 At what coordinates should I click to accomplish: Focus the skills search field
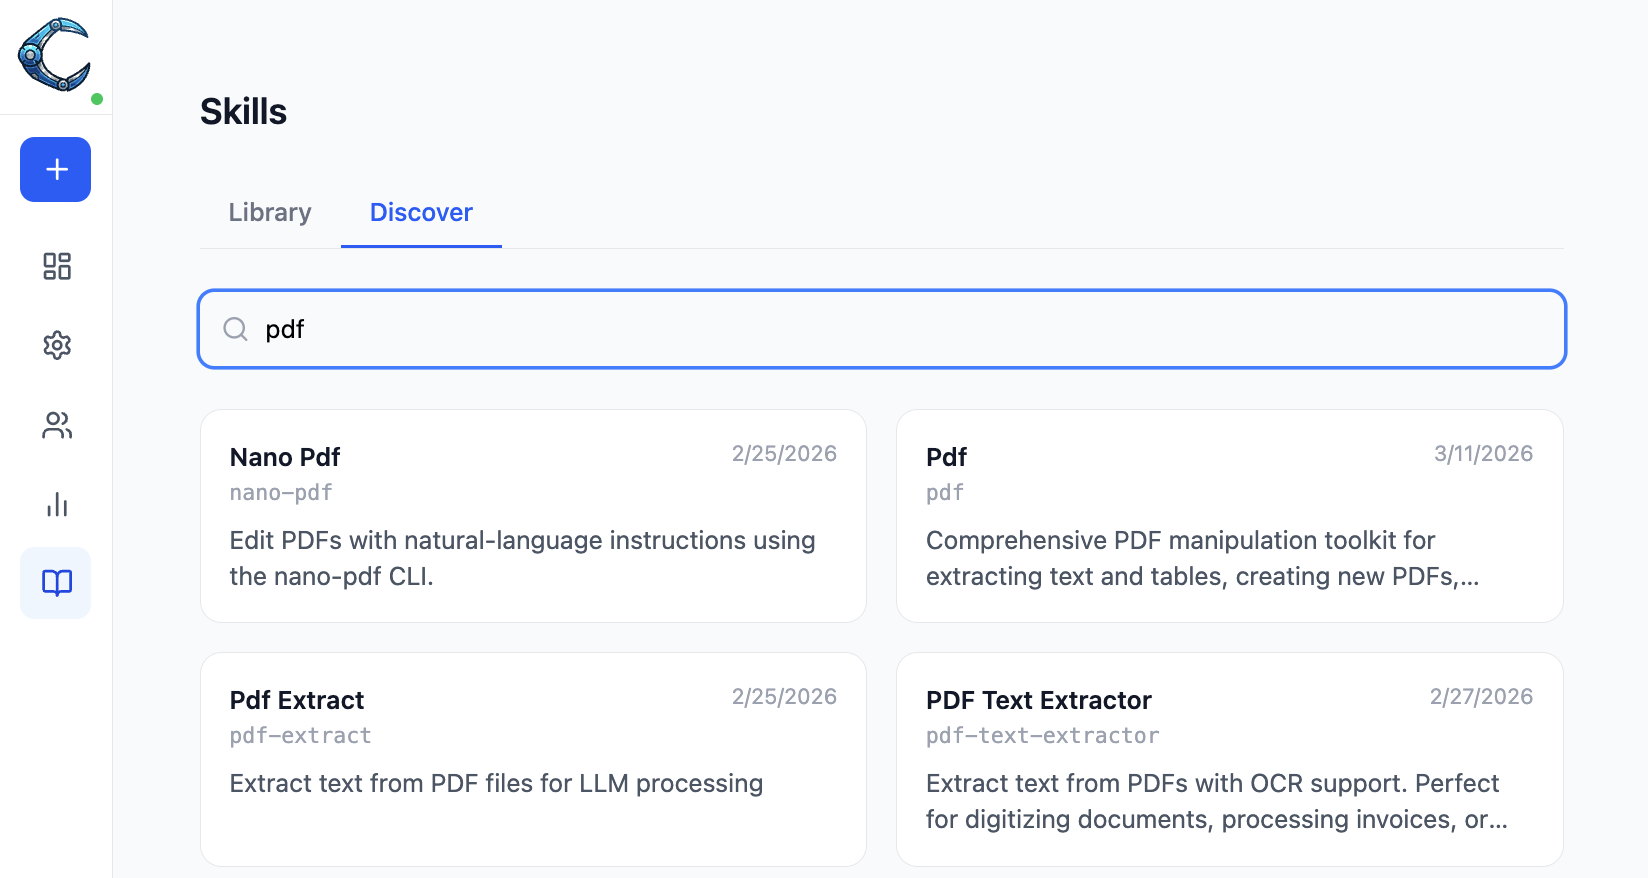click(x=900, y=329)
